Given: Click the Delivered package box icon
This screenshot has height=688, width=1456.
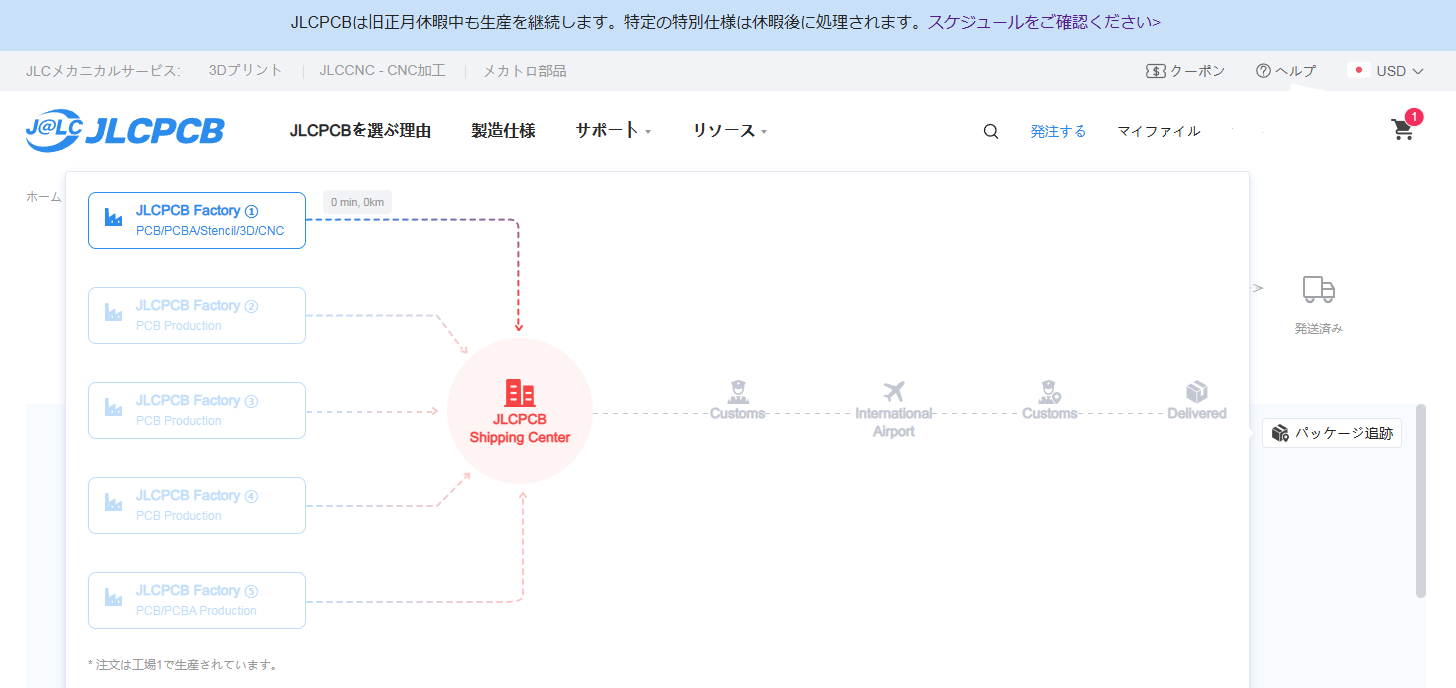Looking at the screenshot, I should [x=1197, y=391].
